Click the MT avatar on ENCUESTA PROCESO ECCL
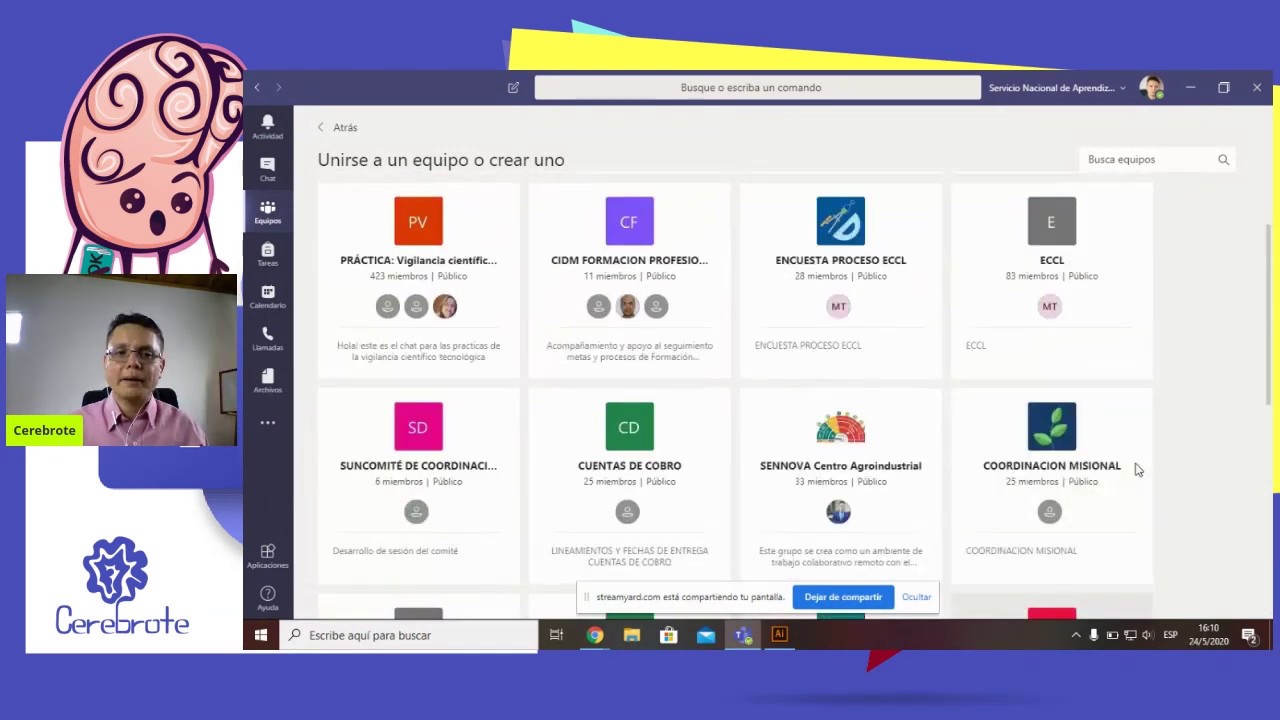Screen dimensions: 1280x720 (838, 306)
